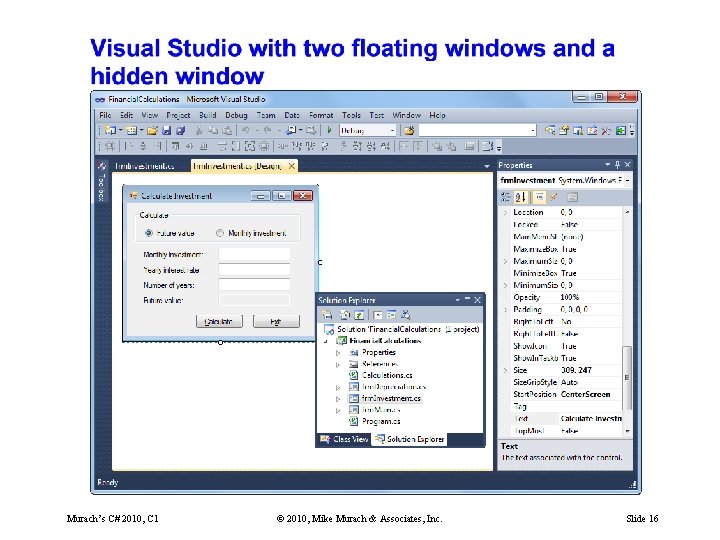Click the Align to Grid layout icon
This screenshot has width=720, height=540.
tap(110, 146)
